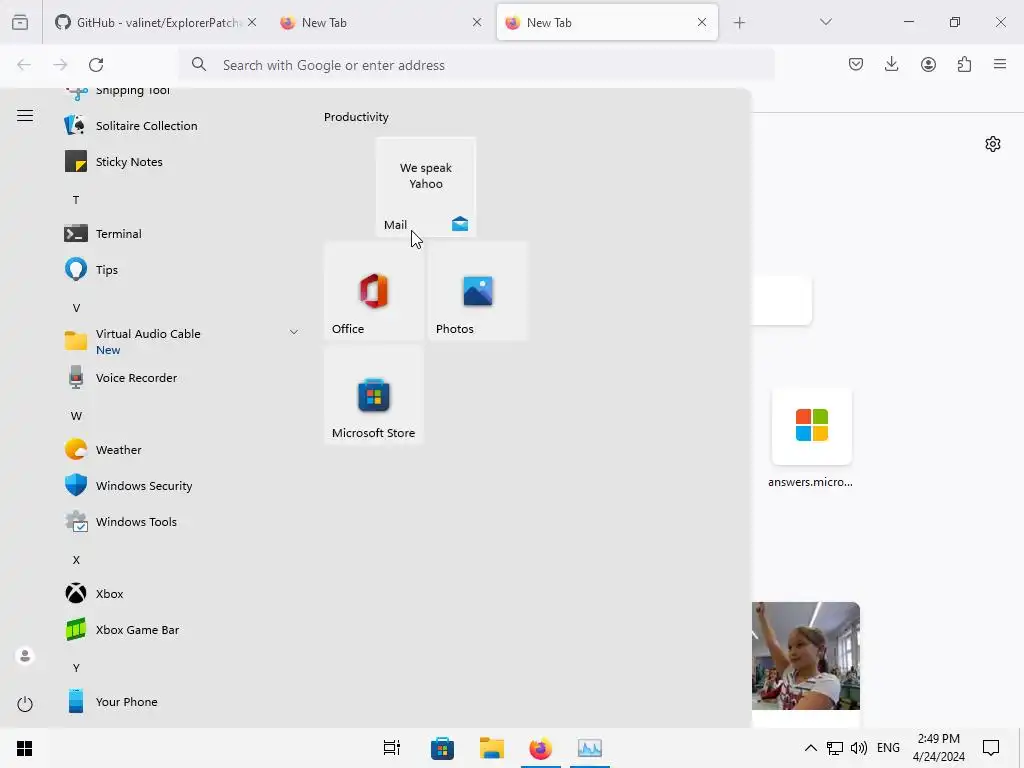Open new tab personalize settings gear
The width and height of the screenshot is (1024, 768).
coord(993,144)
